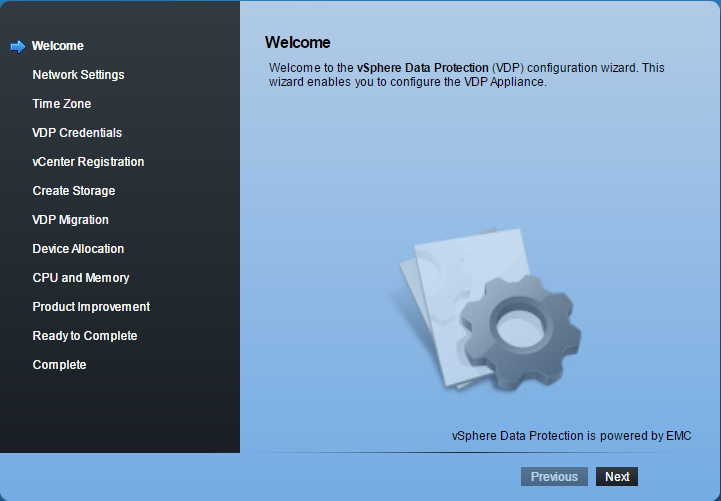
Task: Select the VDP Migration step
Action: pyautogui.click(x=70, y=220)
